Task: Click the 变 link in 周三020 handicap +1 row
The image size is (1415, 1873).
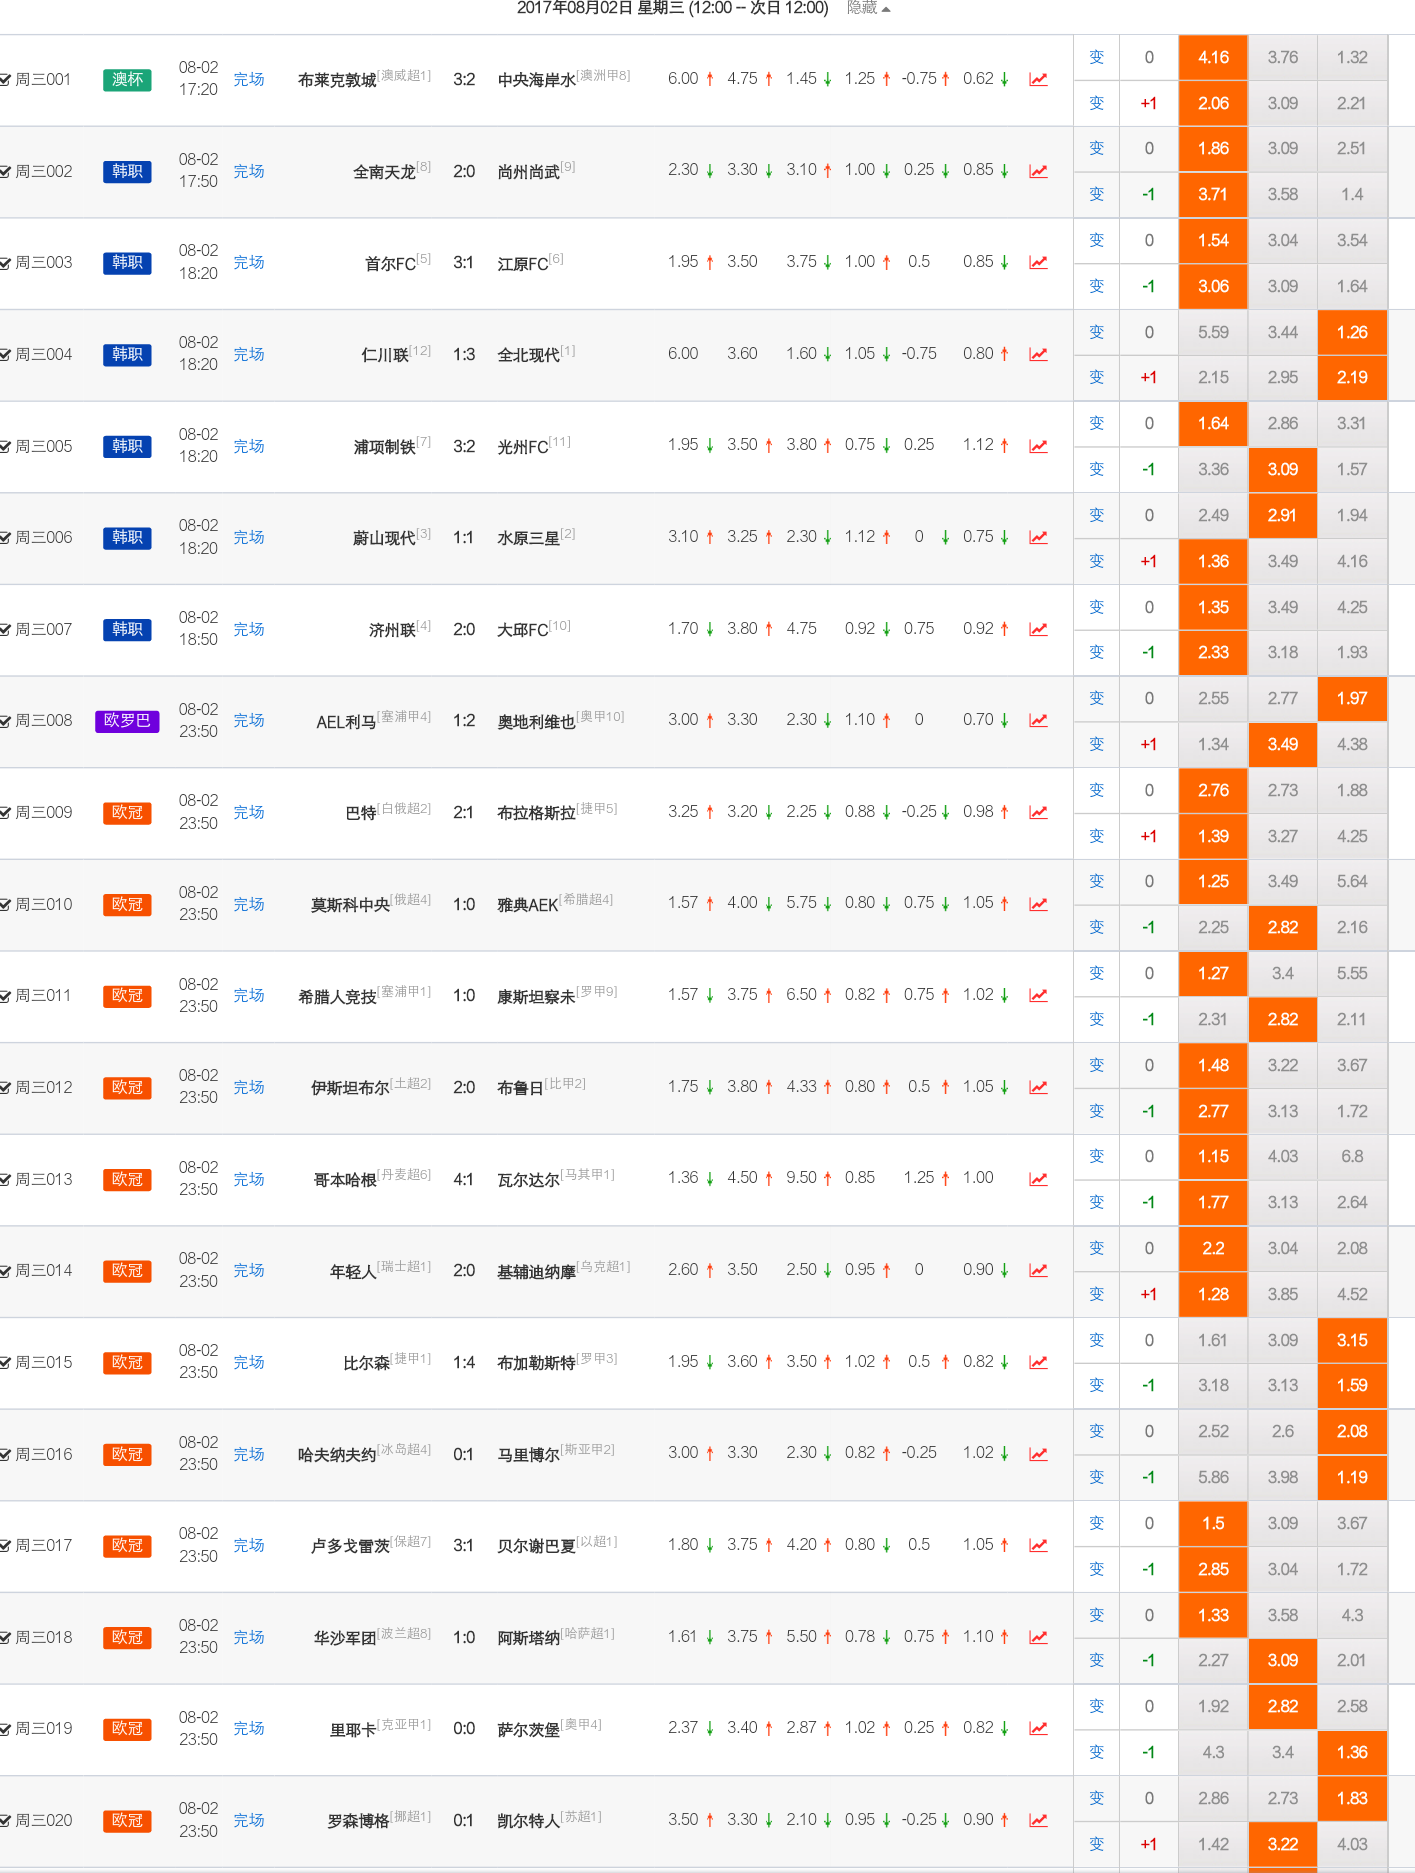Action: point(1097,1844)
